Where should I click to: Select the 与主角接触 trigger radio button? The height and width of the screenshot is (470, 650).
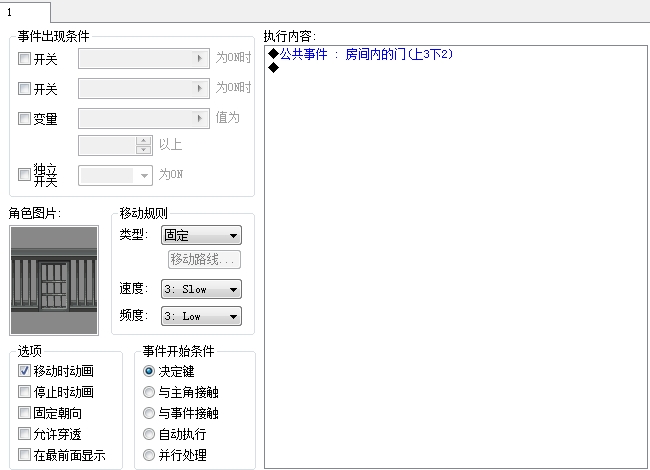(x=149, y=392)
